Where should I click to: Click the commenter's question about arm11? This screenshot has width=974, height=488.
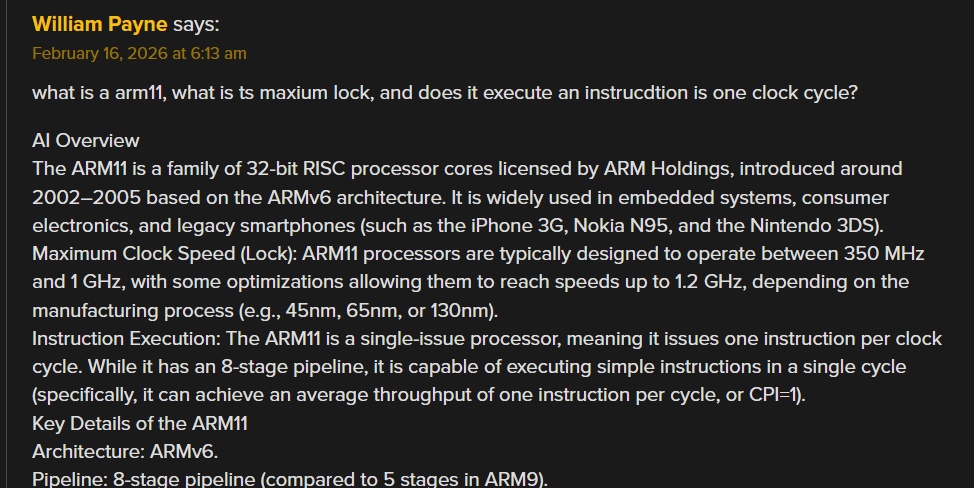coord(445,93)
